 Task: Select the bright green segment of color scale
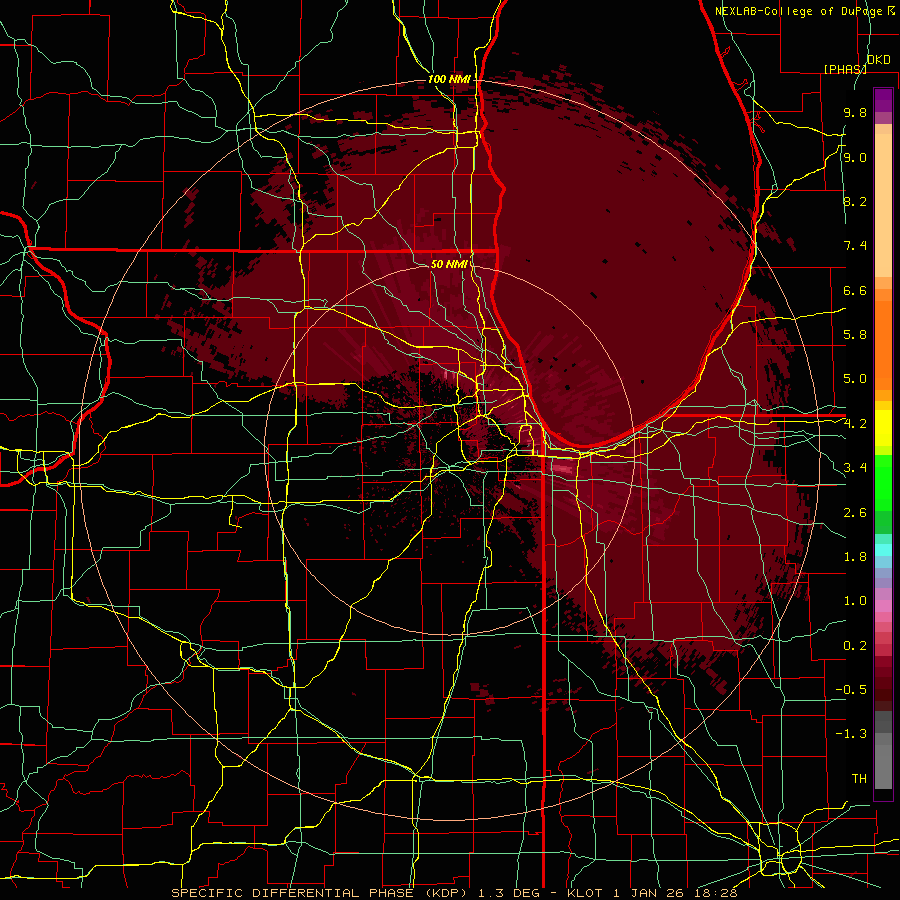tap(883, 484)
